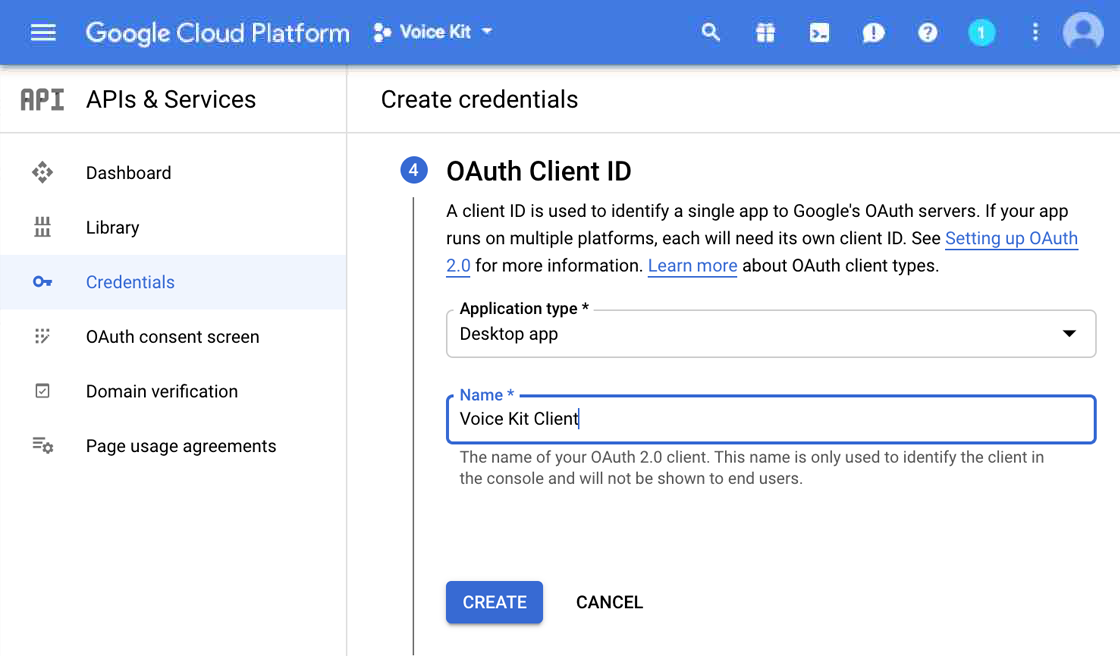Image resolution: width=1120 pixels, height=656 pixels.
Task: Click the Create credentials heading
Action: (479, 99)
